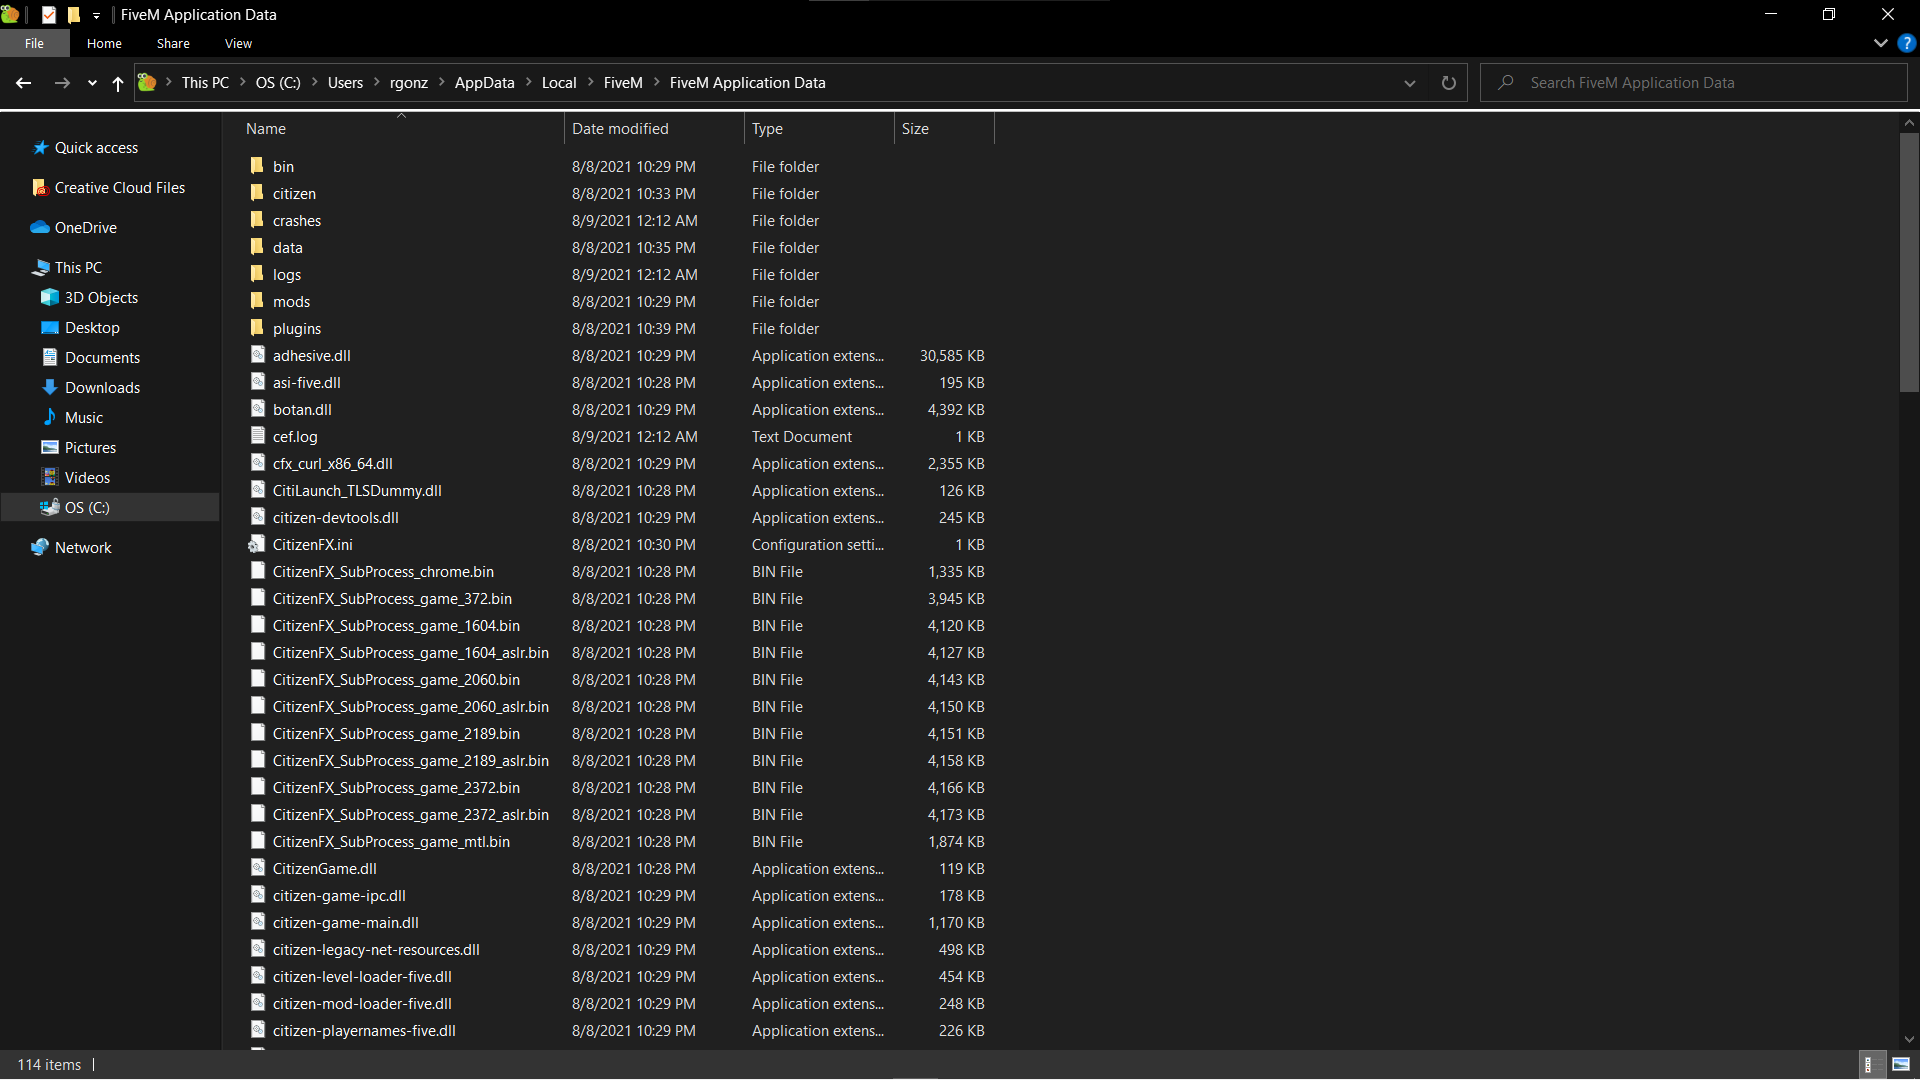Screen dimensions: 1920x1080
Task: Click the Search FiveM Application Data field
Action: coord(1694,83)
